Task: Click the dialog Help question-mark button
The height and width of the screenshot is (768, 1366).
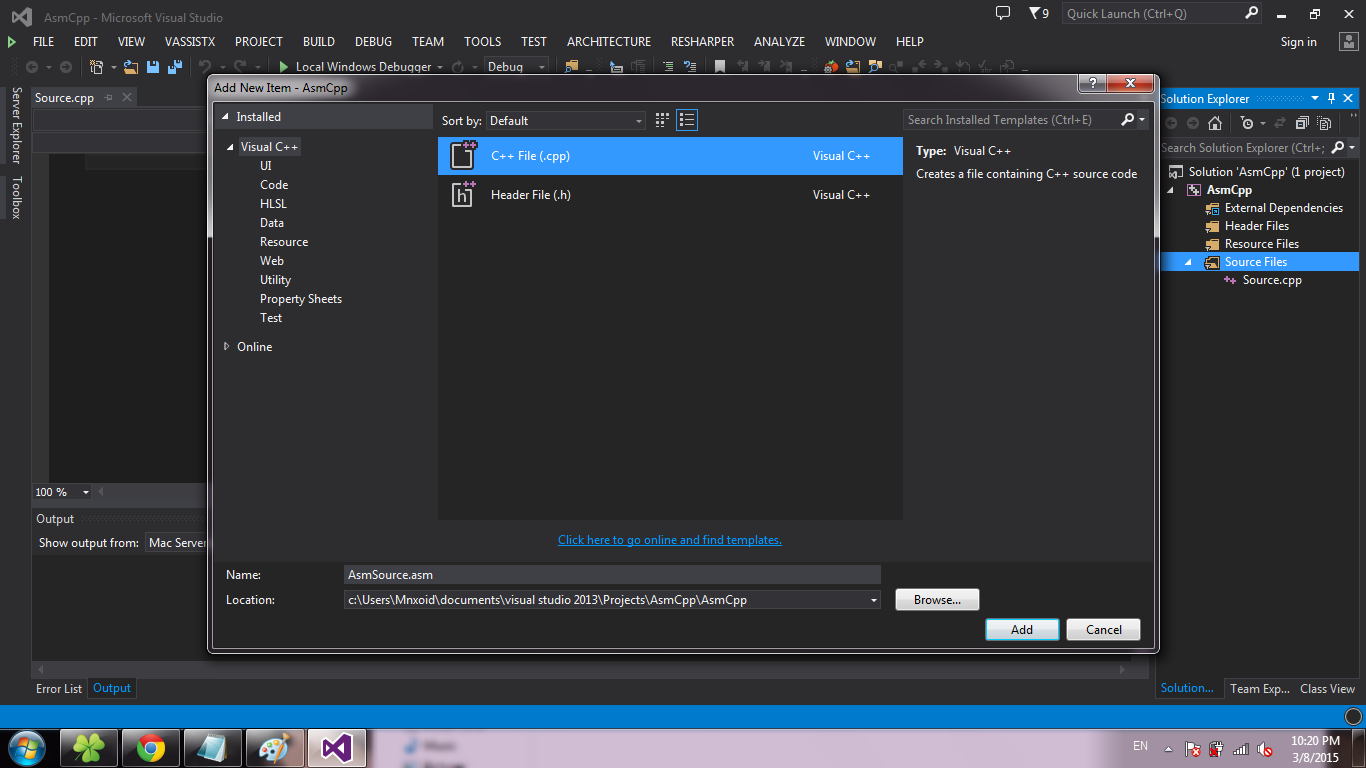Action: 1092,84
